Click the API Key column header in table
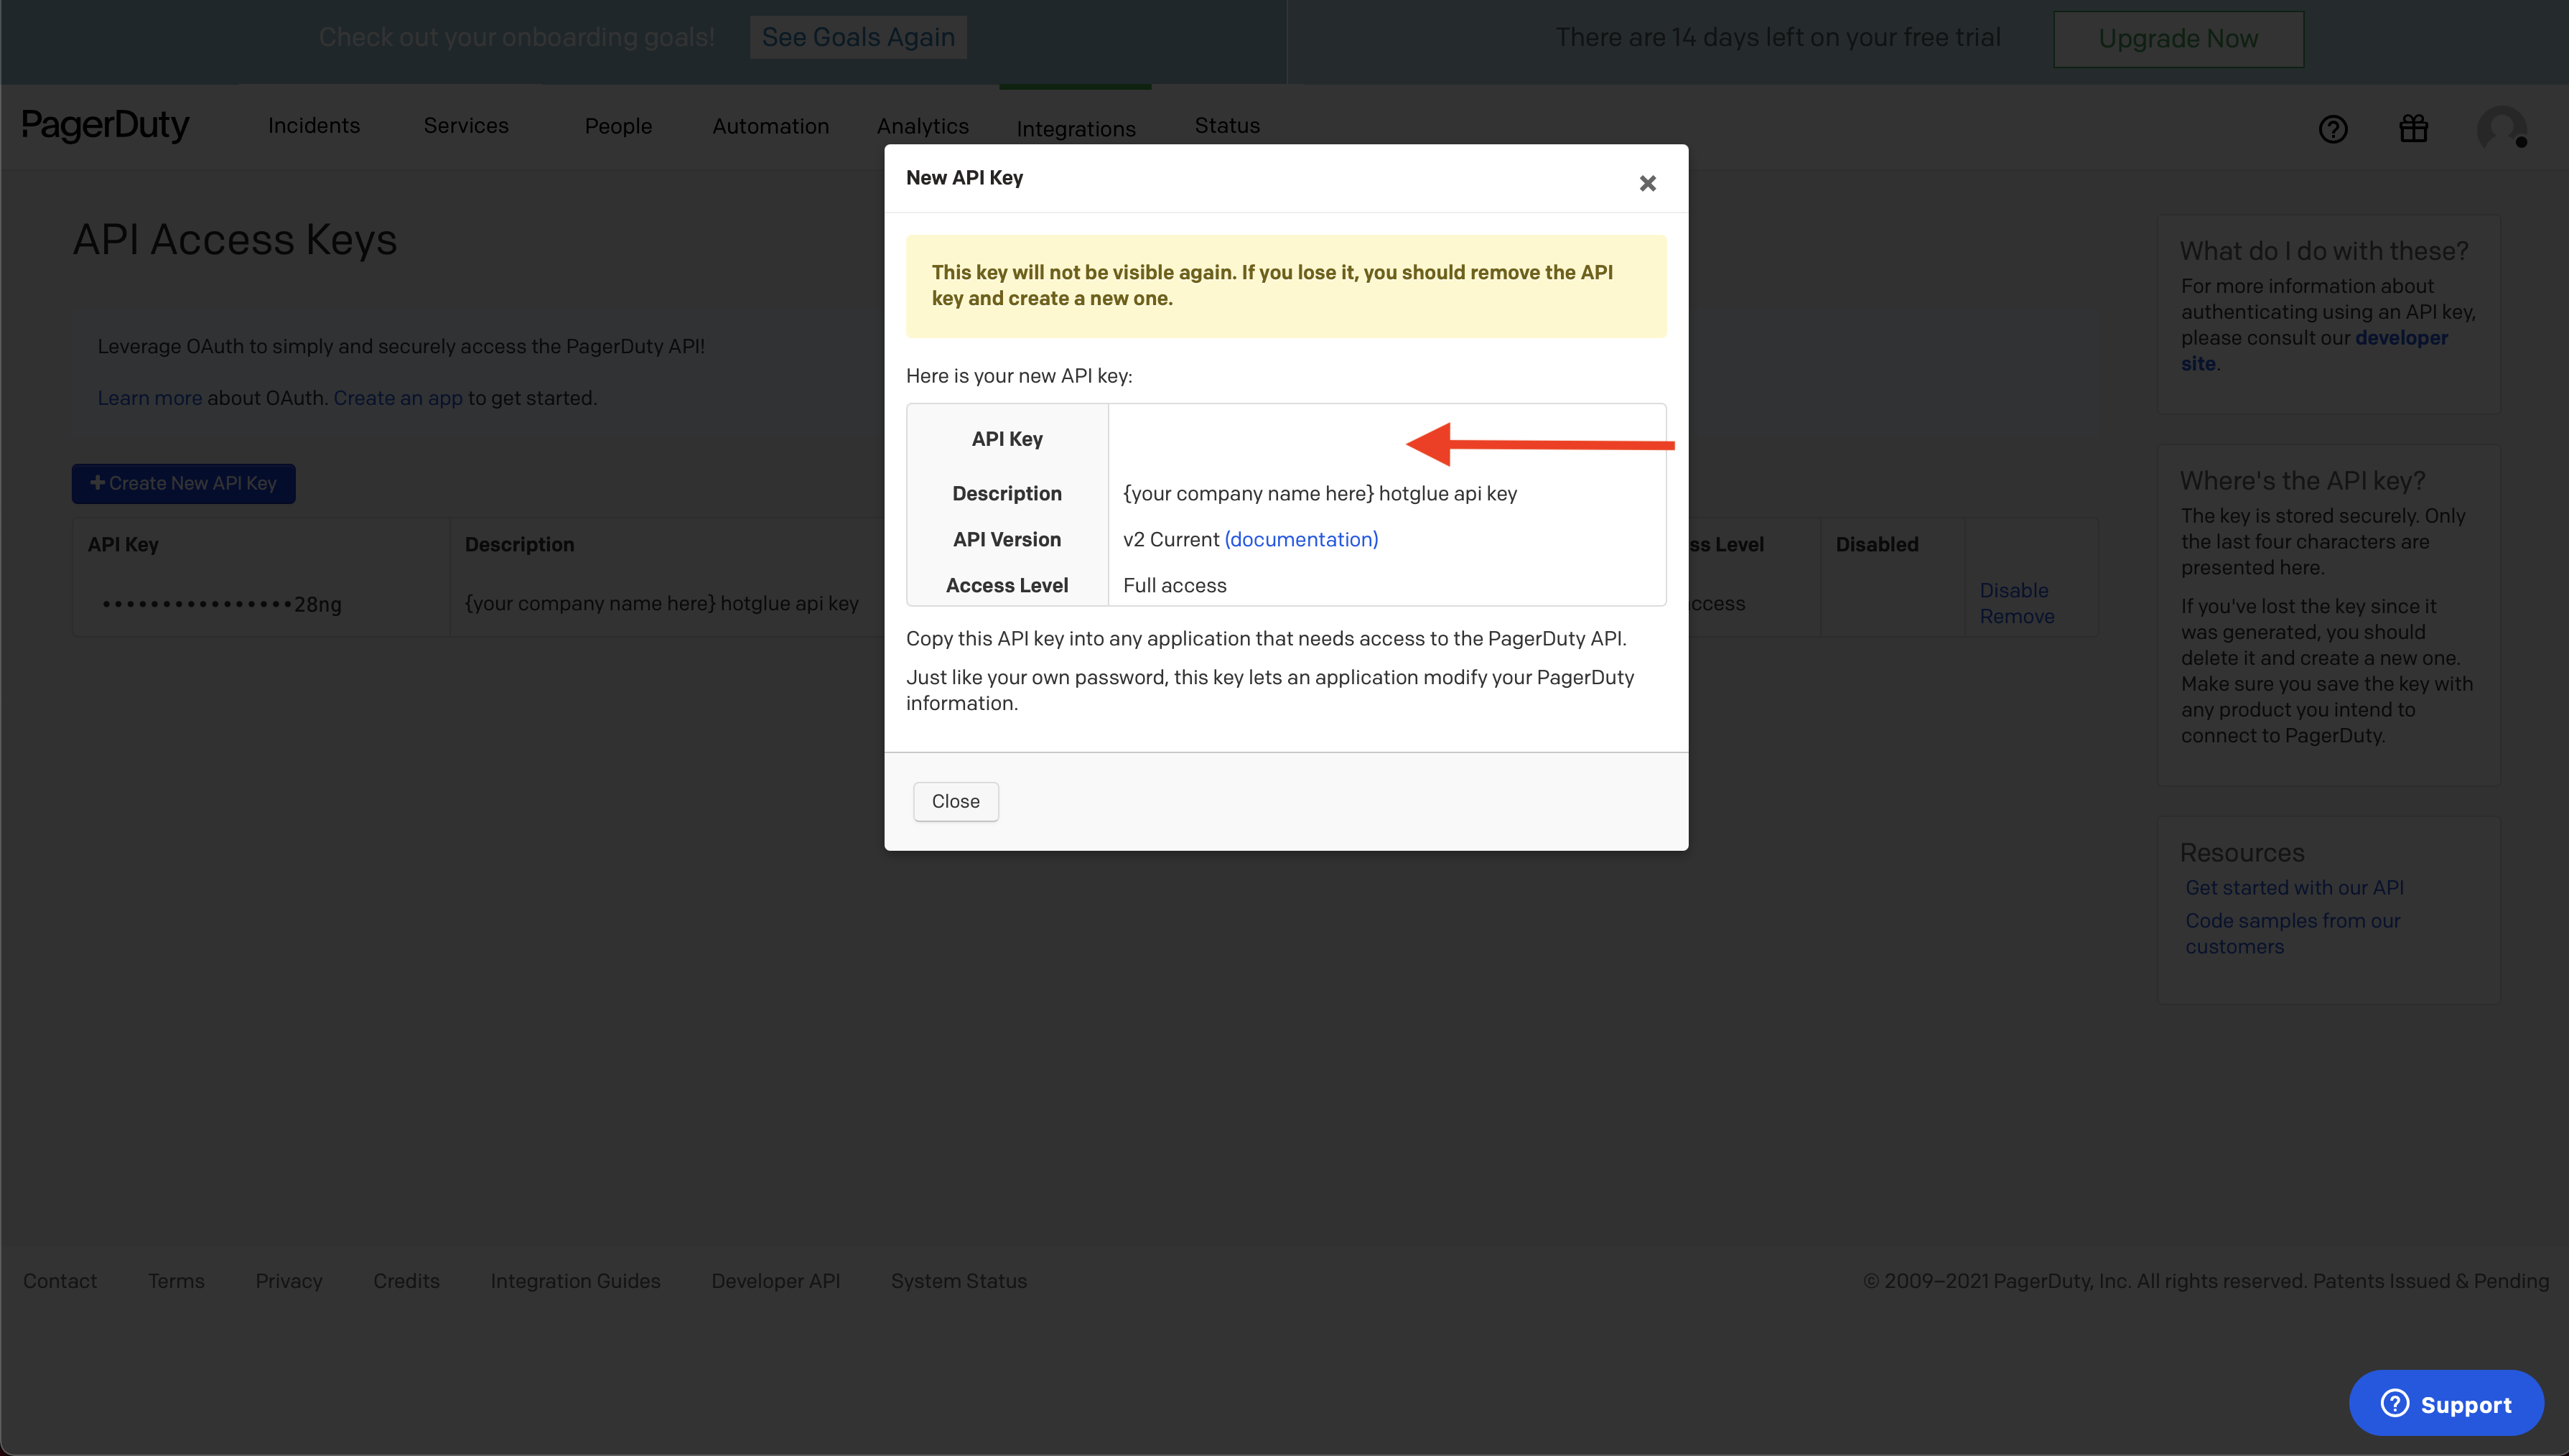Screen dimensions: 2569x1456 [x=123, y=545]
